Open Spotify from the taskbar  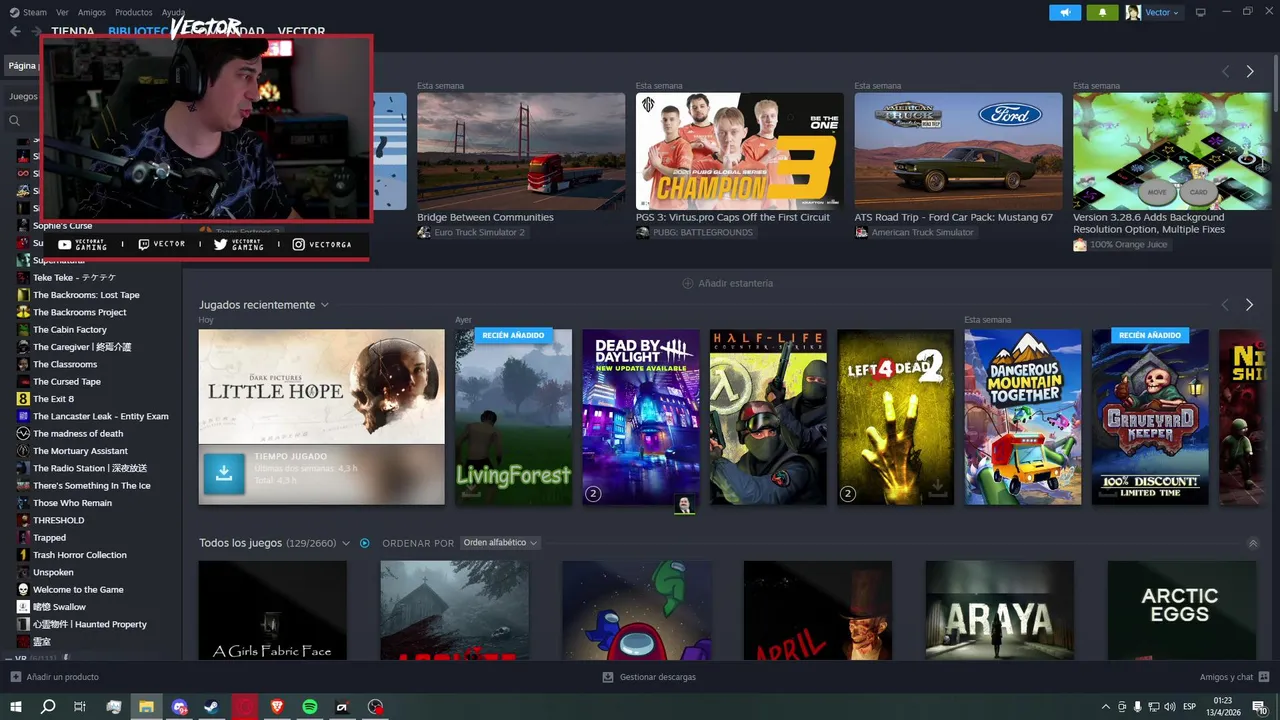310,707
